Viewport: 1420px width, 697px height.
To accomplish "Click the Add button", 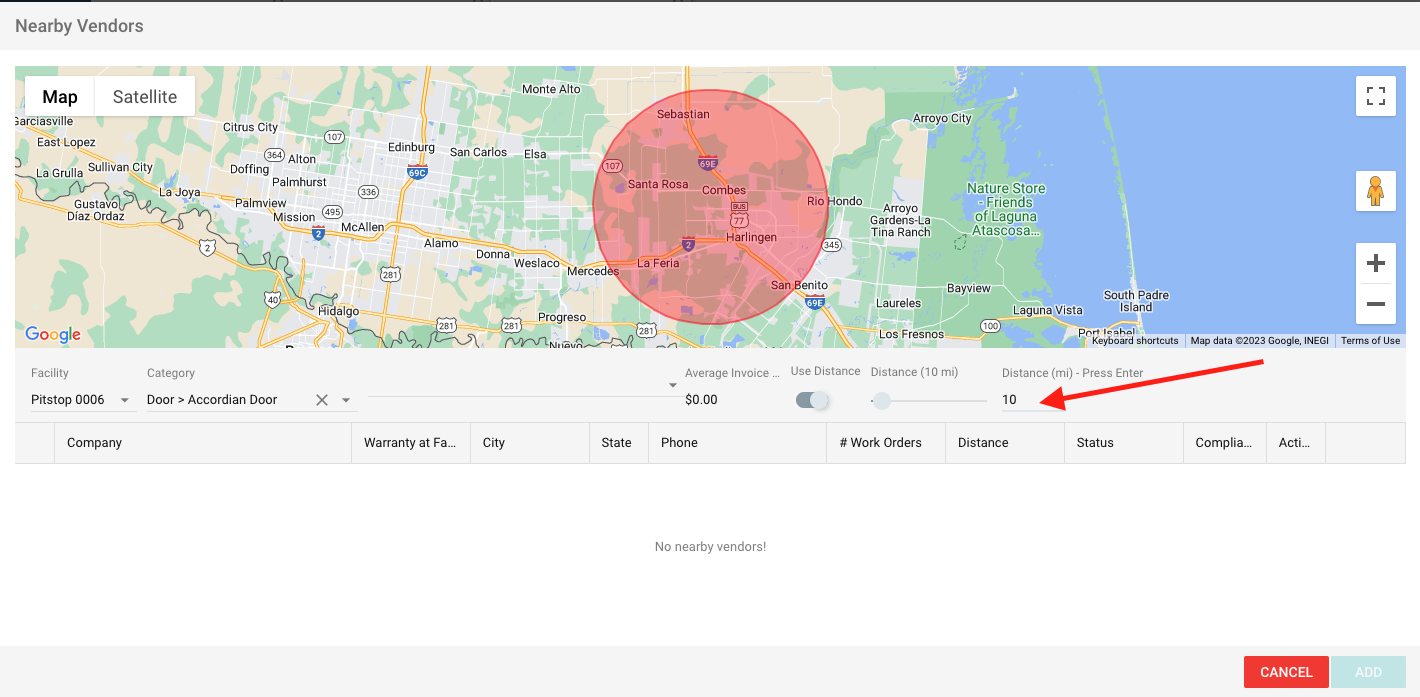I will point(1368,672).
